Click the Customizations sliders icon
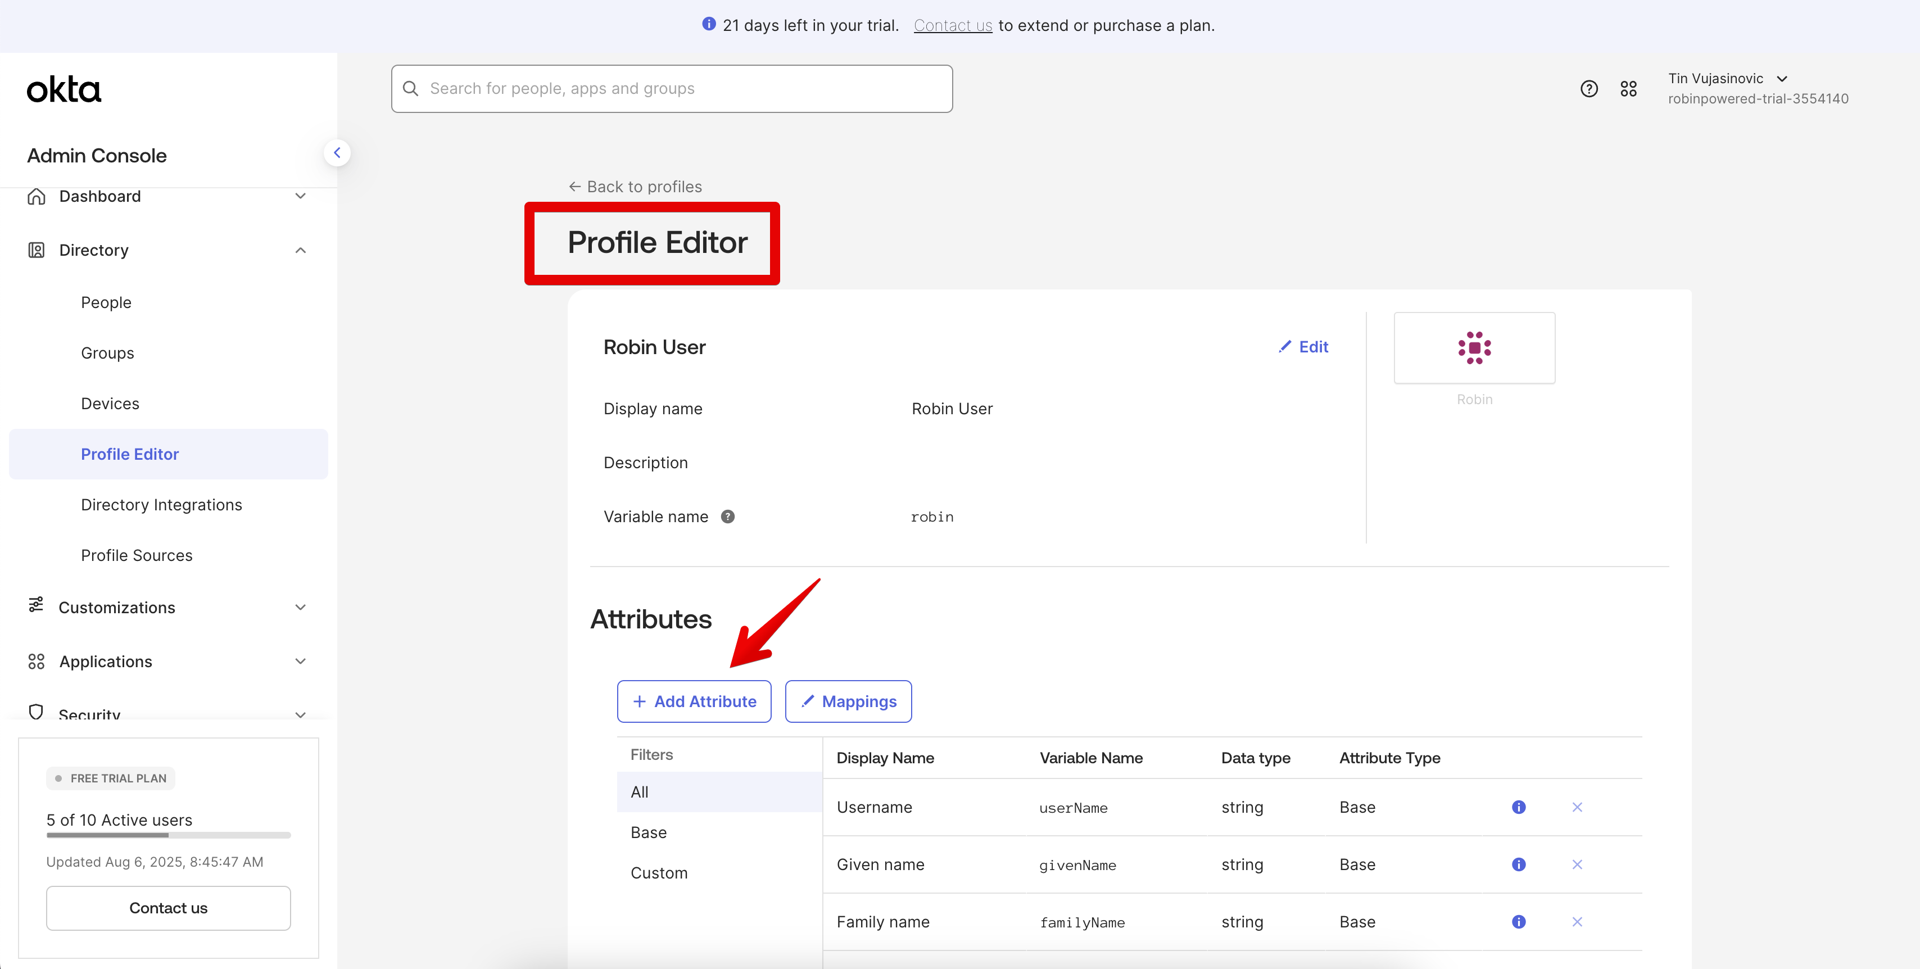 (37, 605)
